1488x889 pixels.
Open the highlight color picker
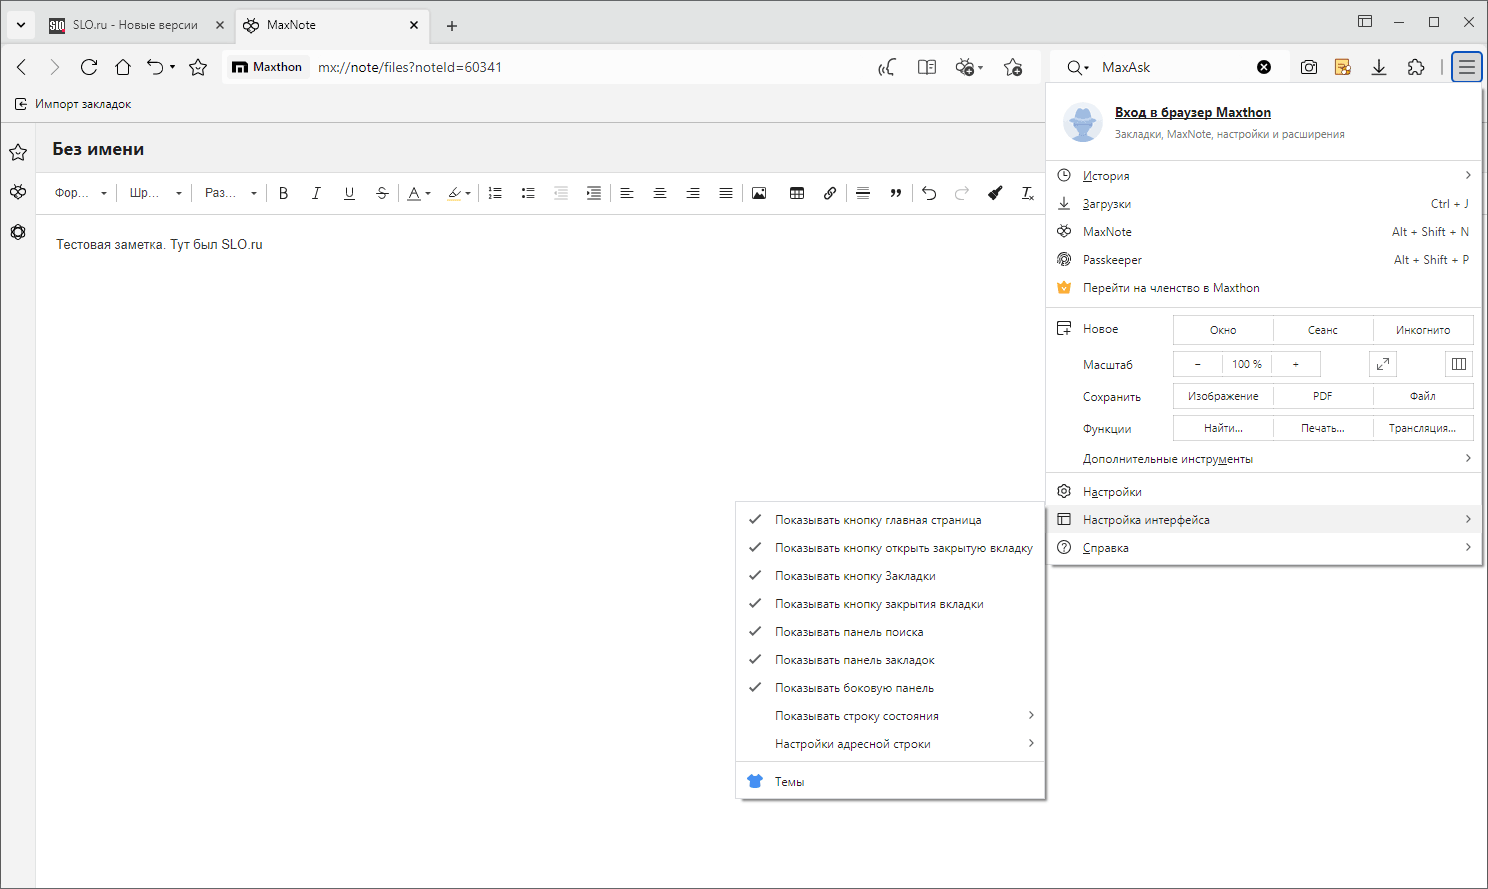pos(459,193)
